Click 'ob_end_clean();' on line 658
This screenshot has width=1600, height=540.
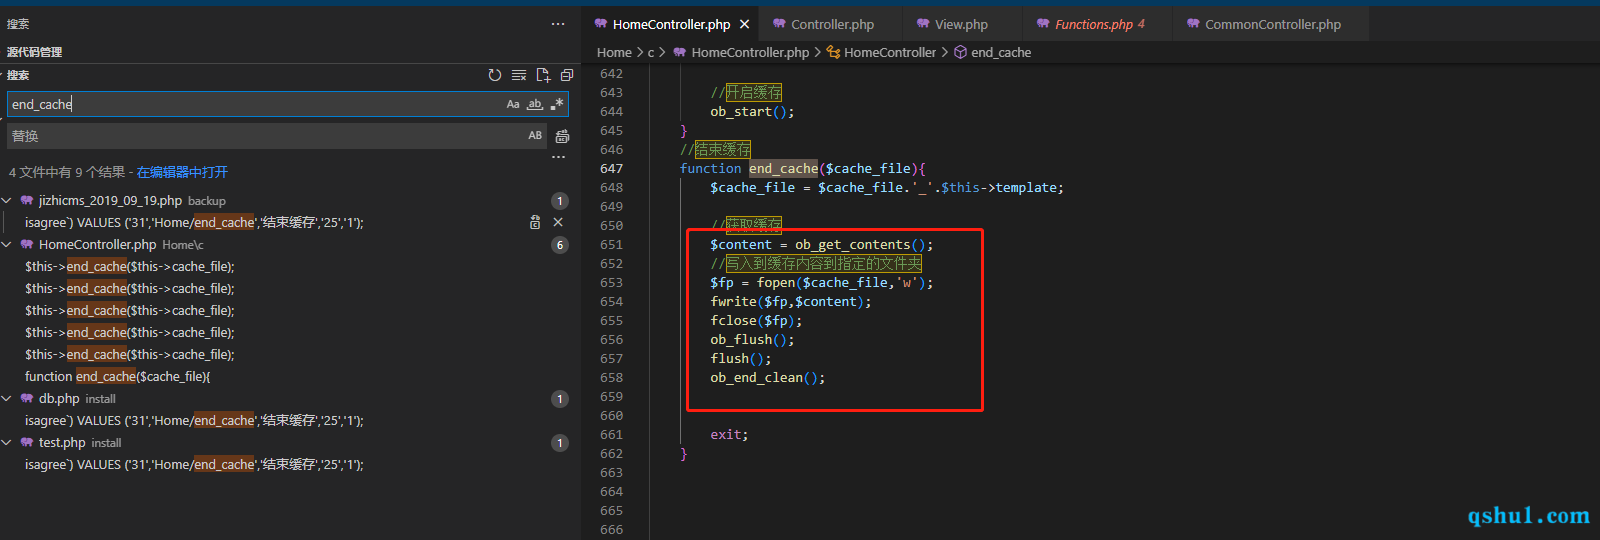[x=768, y=377]
